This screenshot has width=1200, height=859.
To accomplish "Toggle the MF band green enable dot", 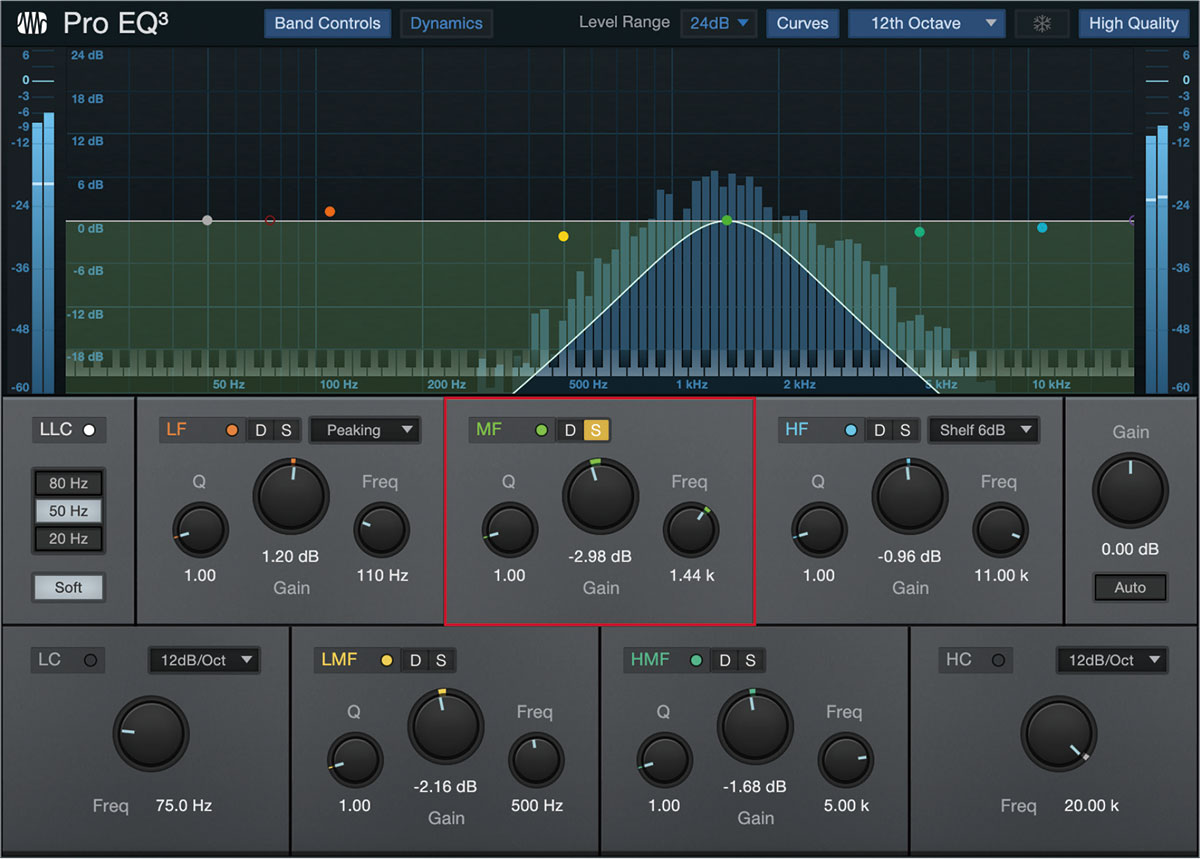I will point(542,431).
